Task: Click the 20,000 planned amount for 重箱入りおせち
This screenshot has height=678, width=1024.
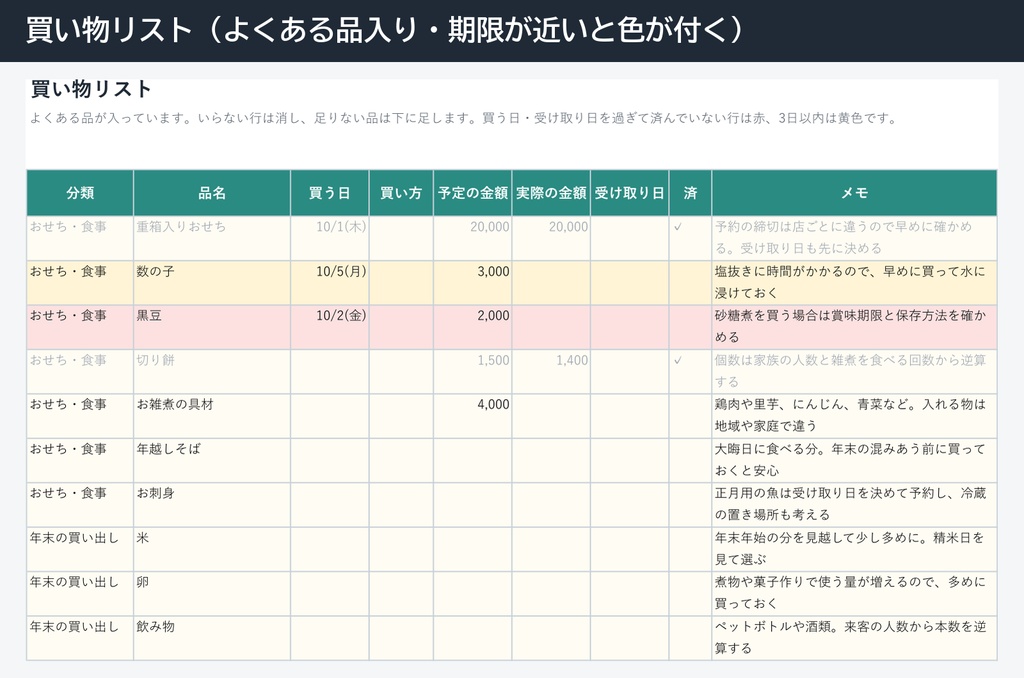Action: click(x=473, y=238)
